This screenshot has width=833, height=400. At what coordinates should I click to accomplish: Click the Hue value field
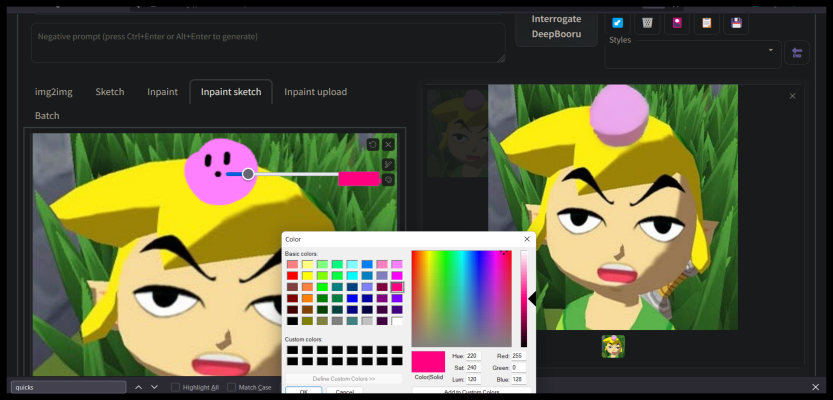[473, 356]
